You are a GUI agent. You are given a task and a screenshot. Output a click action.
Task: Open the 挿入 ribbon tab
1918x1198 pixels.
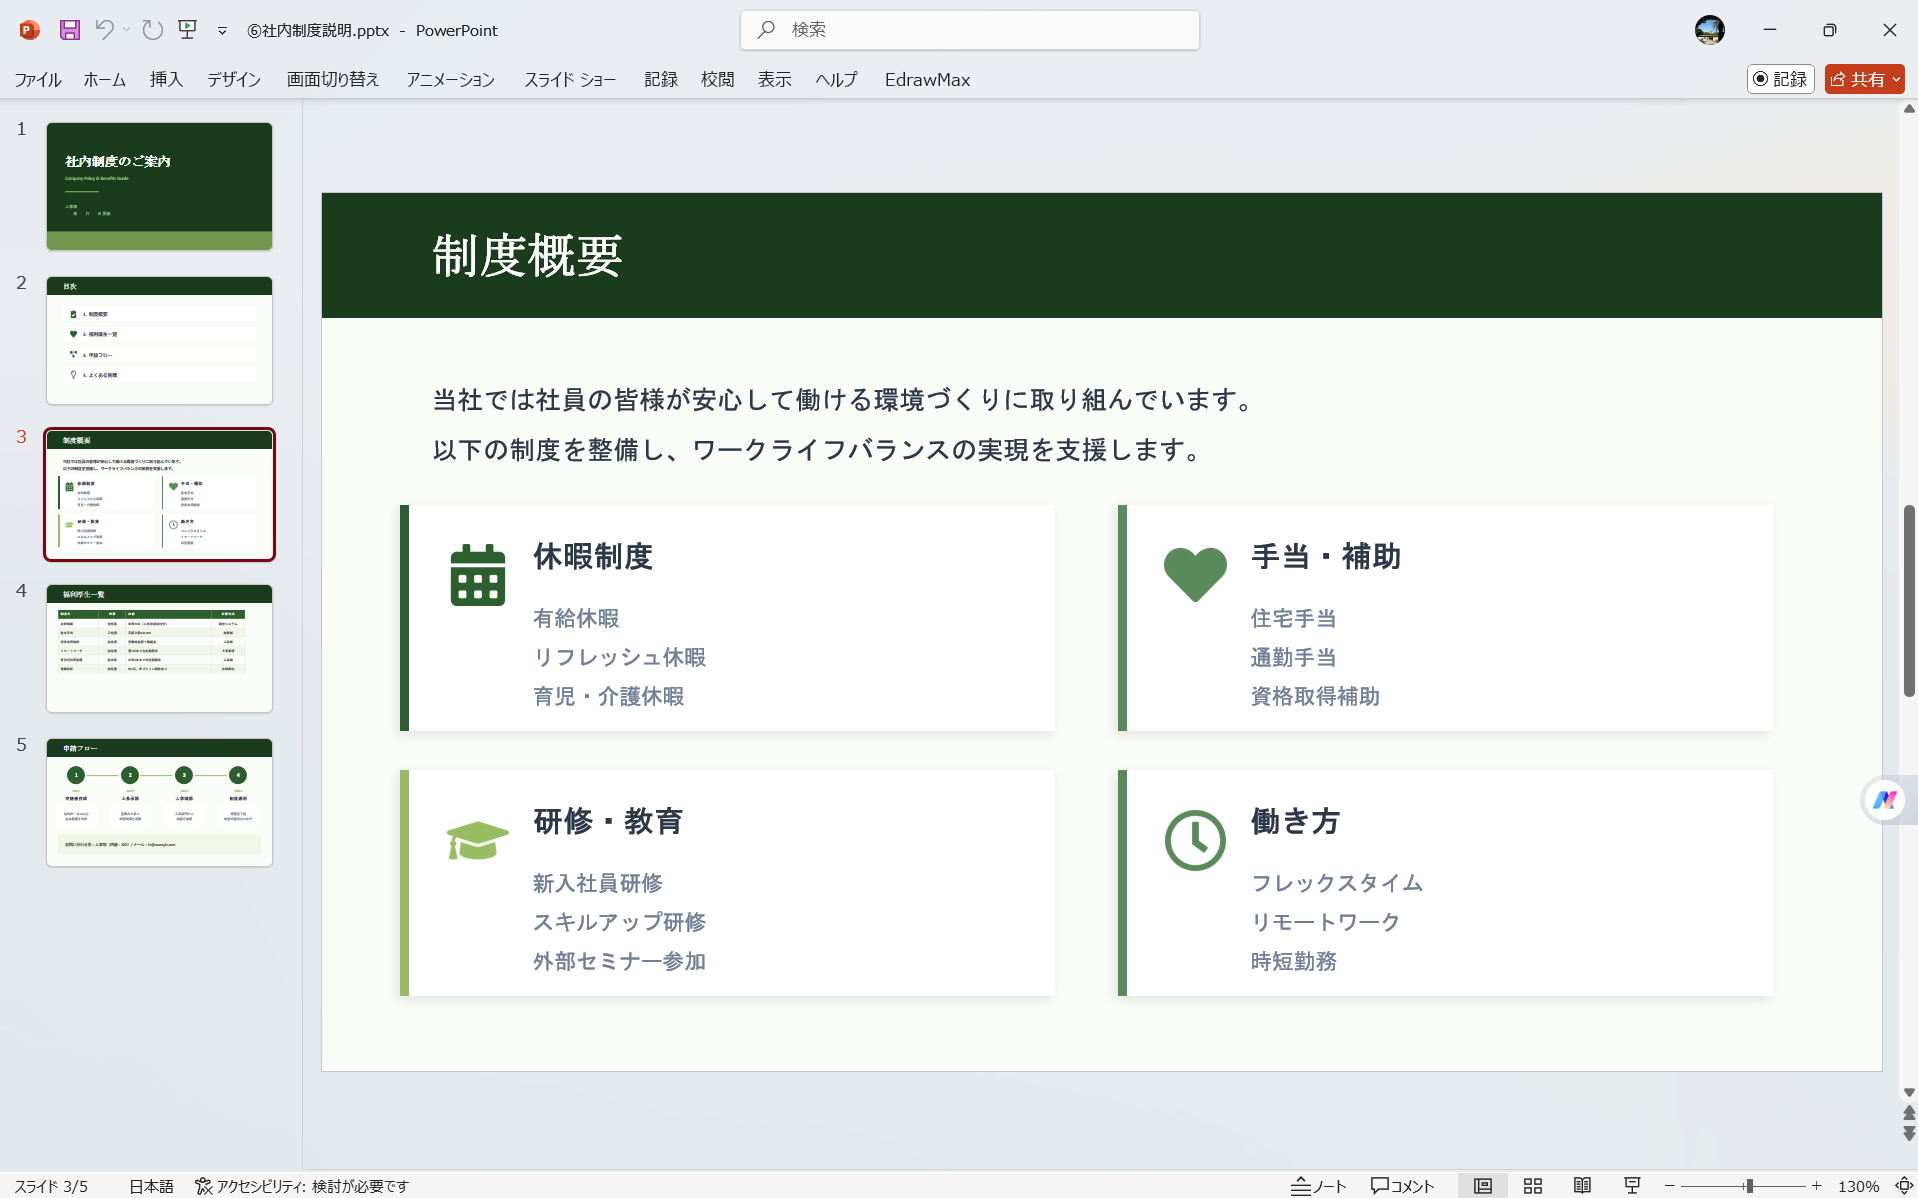coord(165,79)
